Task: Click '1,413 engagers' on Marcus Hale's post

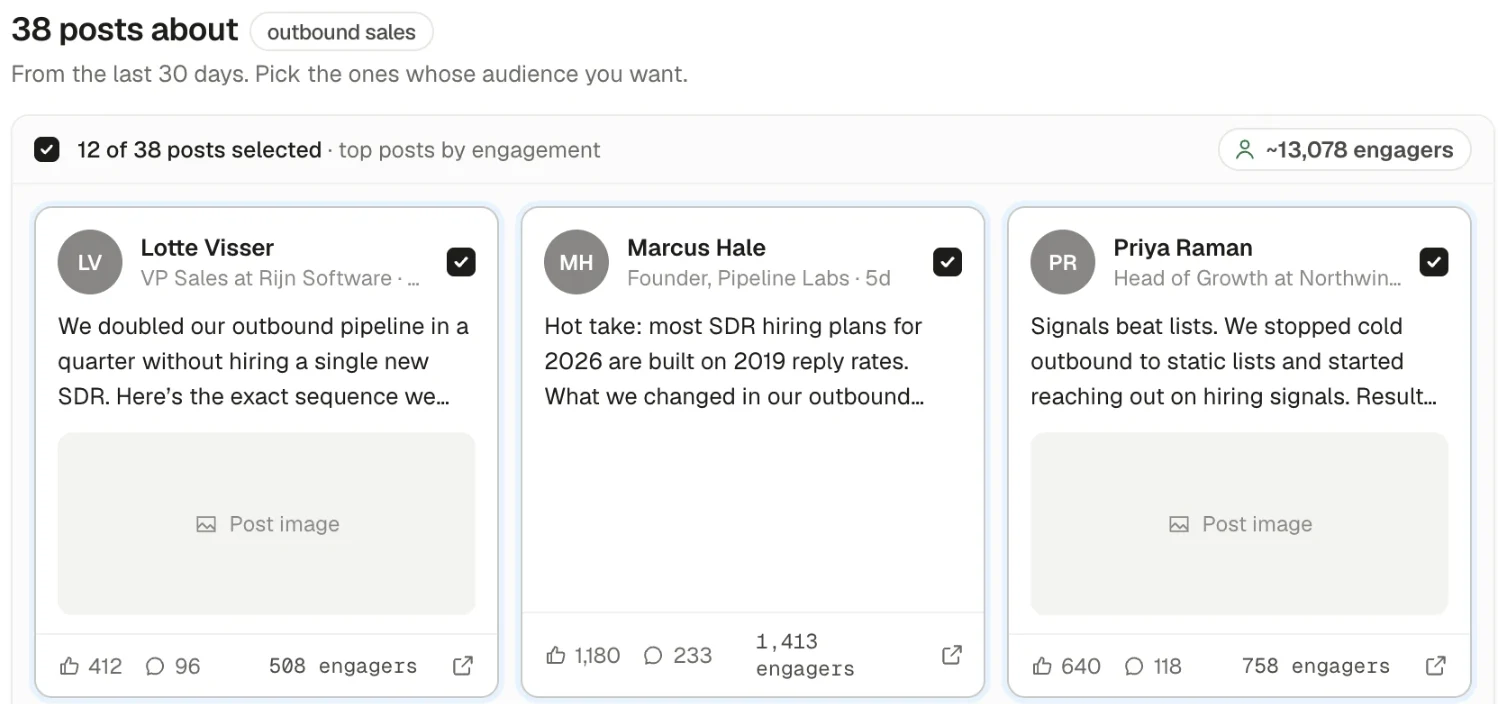Action: pyautogui.click(x=805, y=655)
